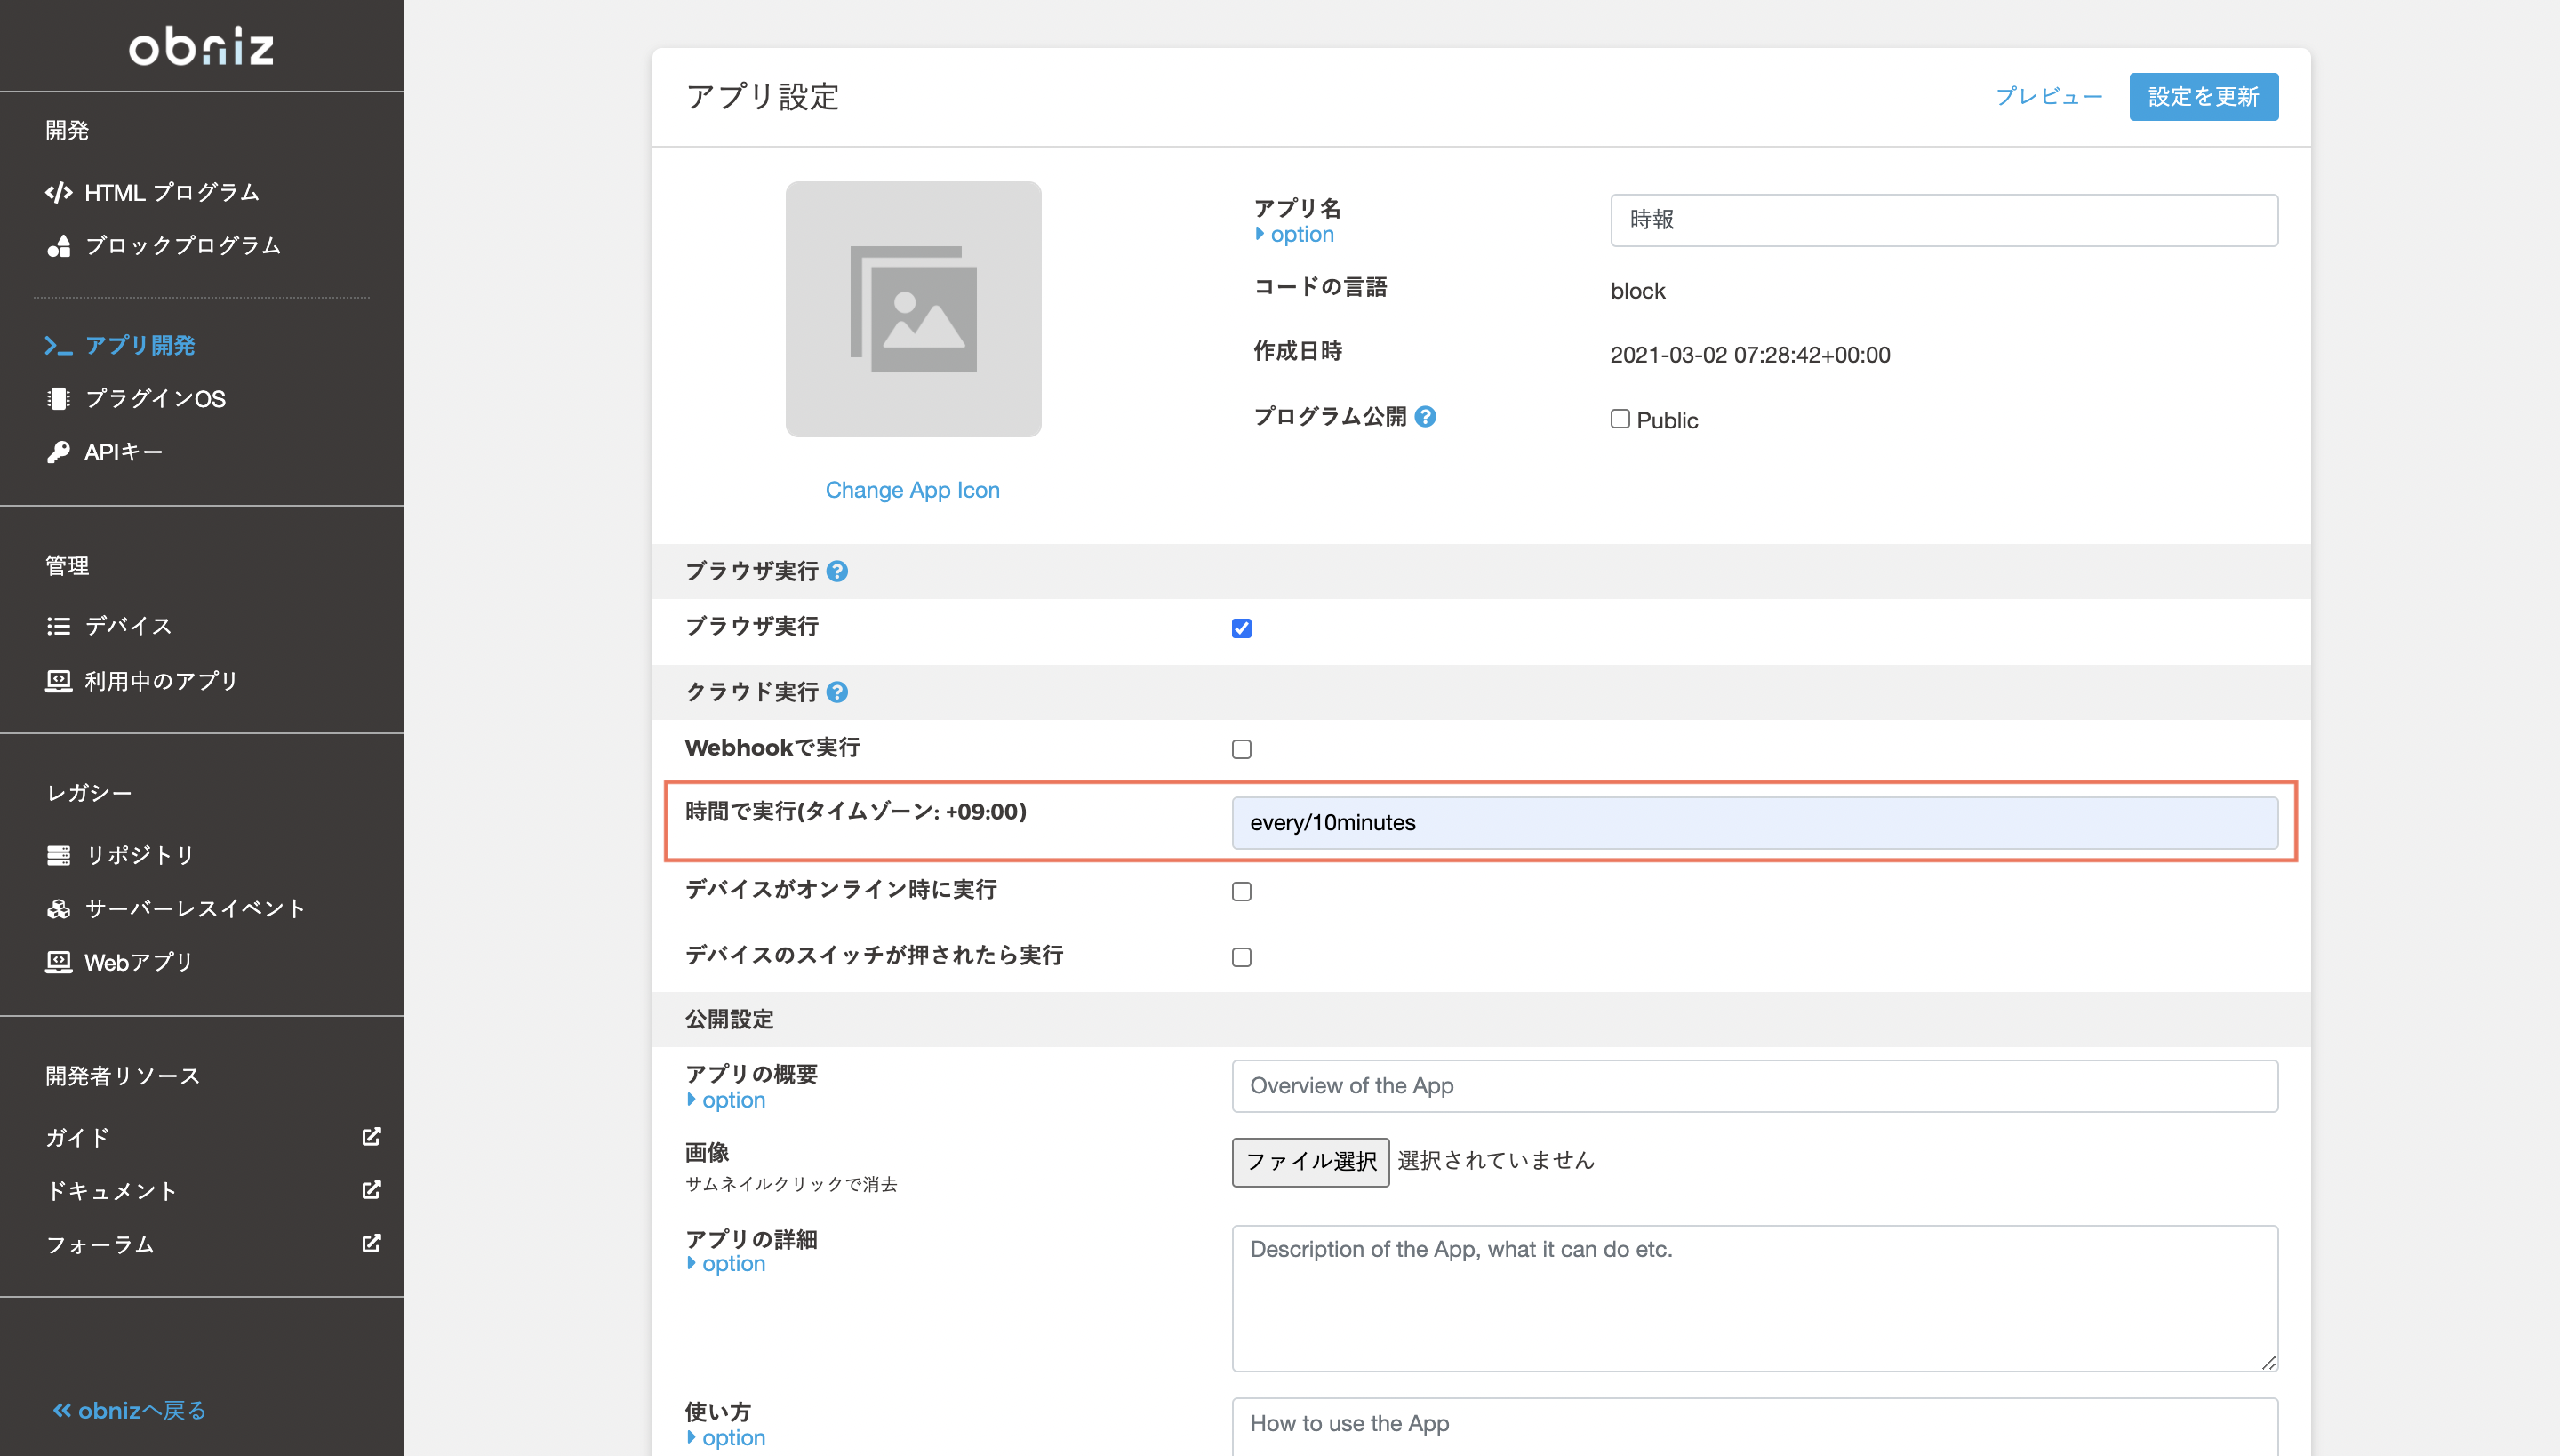Open the APIキー key icon
The height and width of the screenshot is (1456, 2560).
[58, 452]
